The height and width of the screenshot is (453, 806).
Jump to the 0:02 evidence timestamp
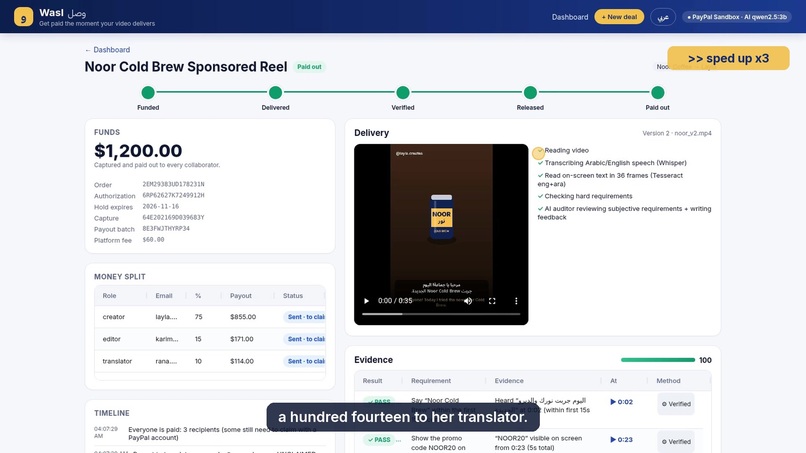tap(621, 402)
